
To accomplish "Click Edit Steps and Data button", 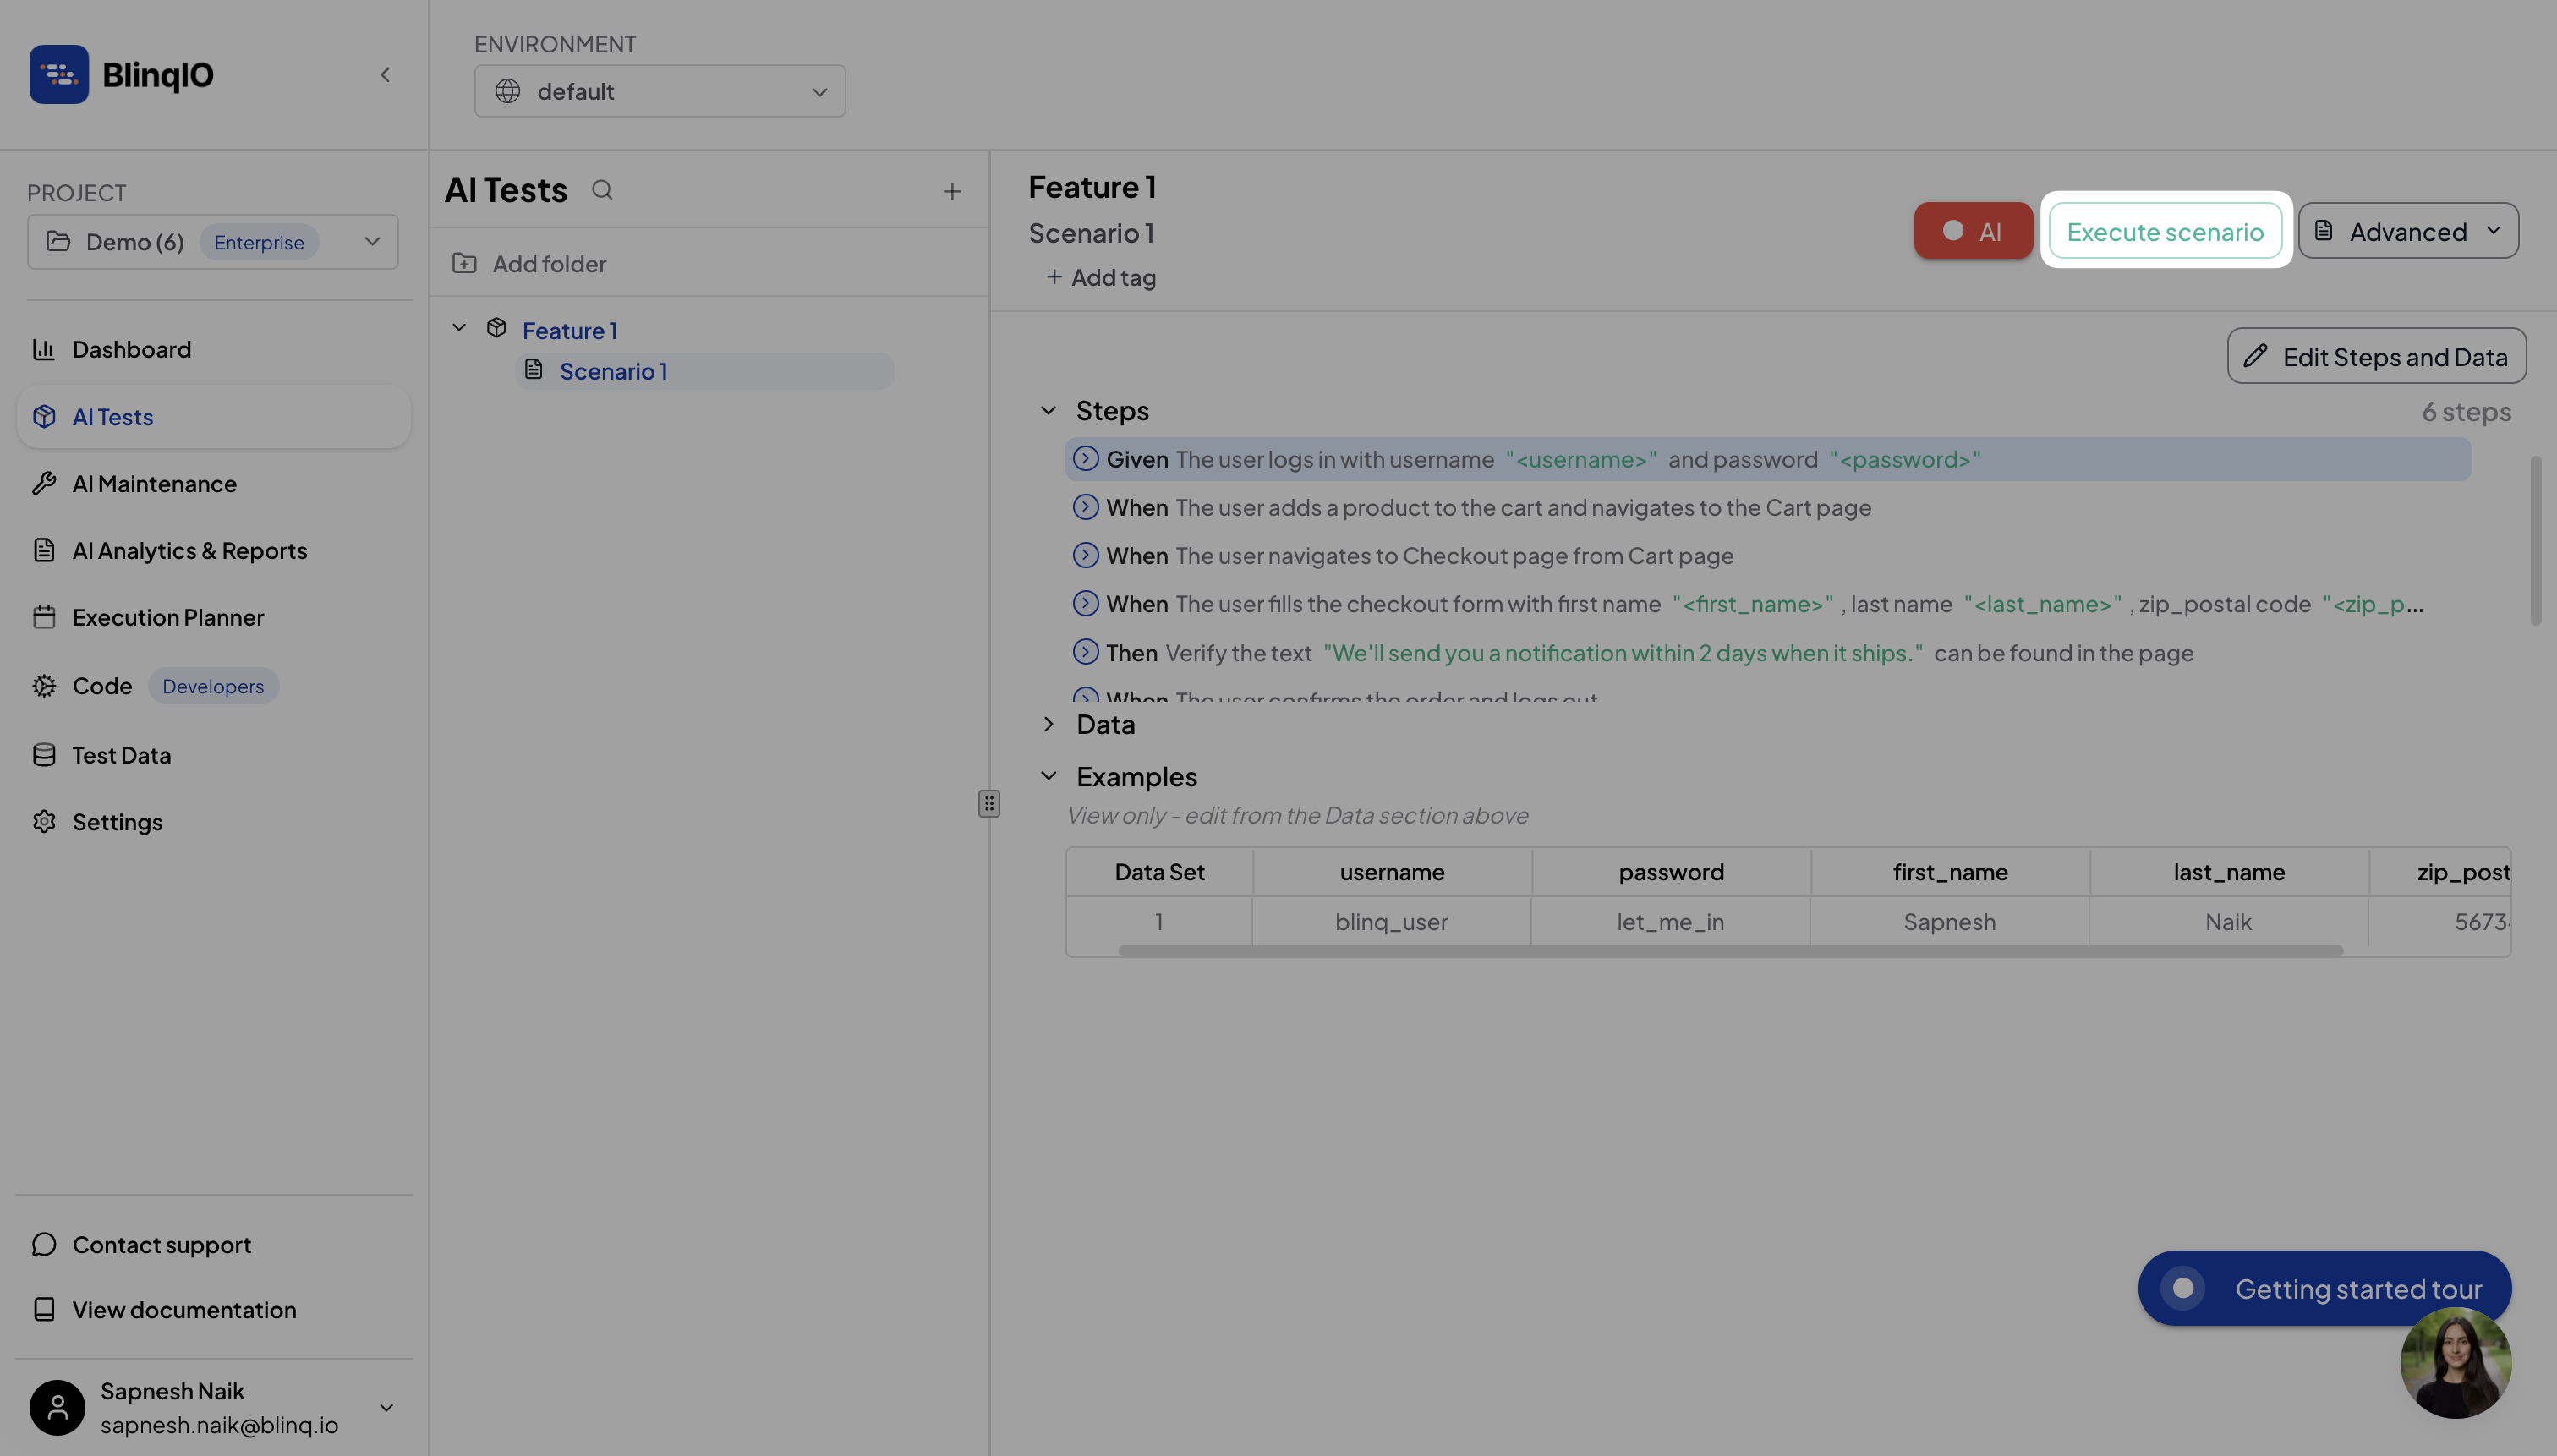I will 2376,356.
